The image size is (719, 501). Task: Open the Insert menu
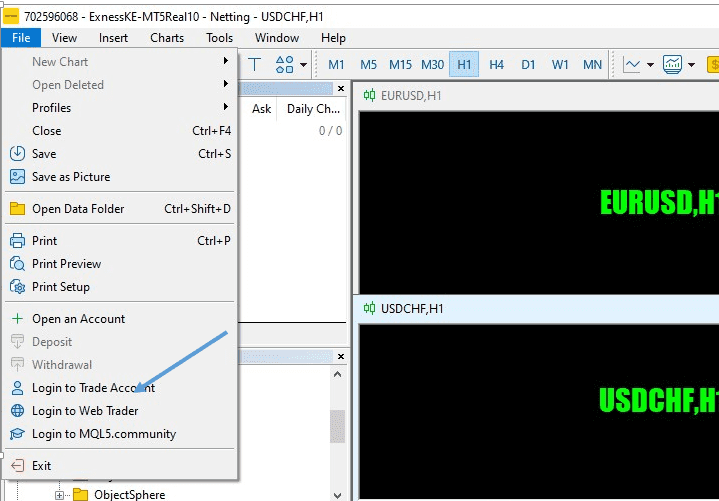click(113, 38)
